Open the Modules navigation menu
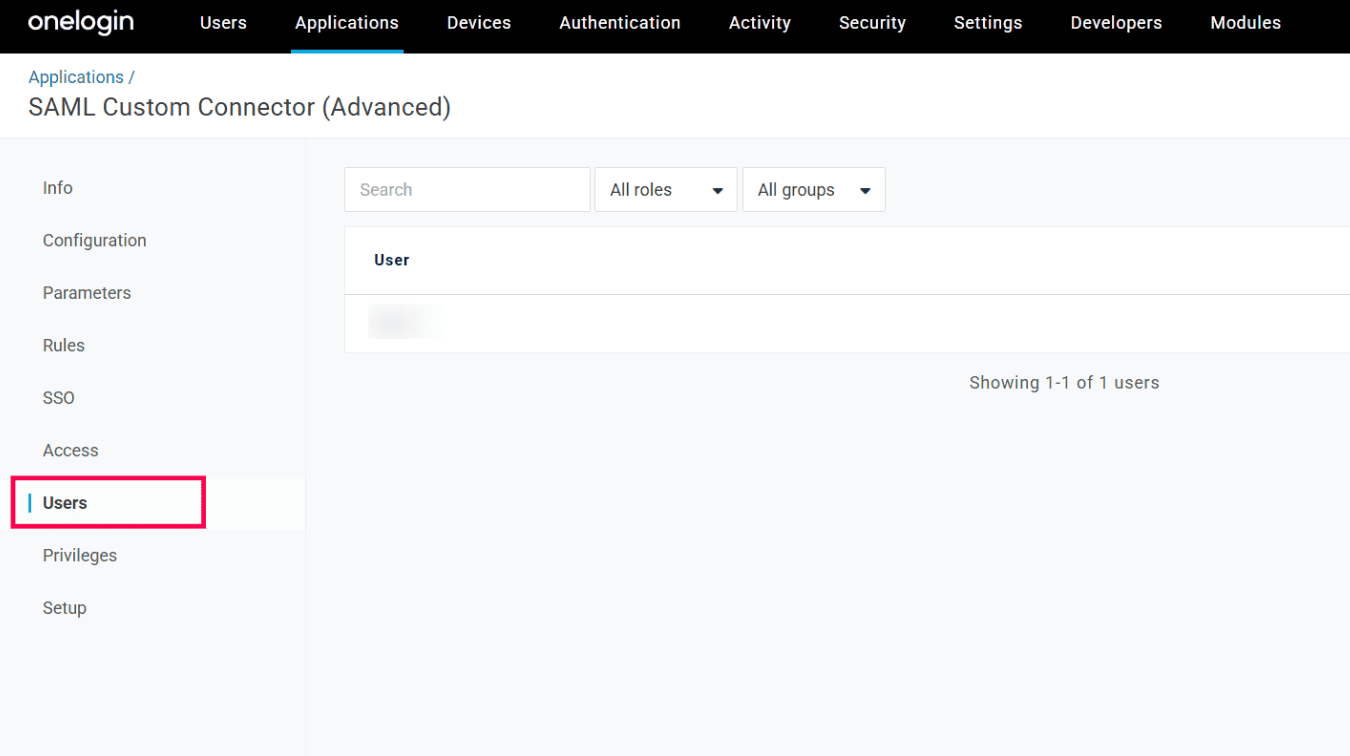The image size is (1350, 756). point(1245,22)
